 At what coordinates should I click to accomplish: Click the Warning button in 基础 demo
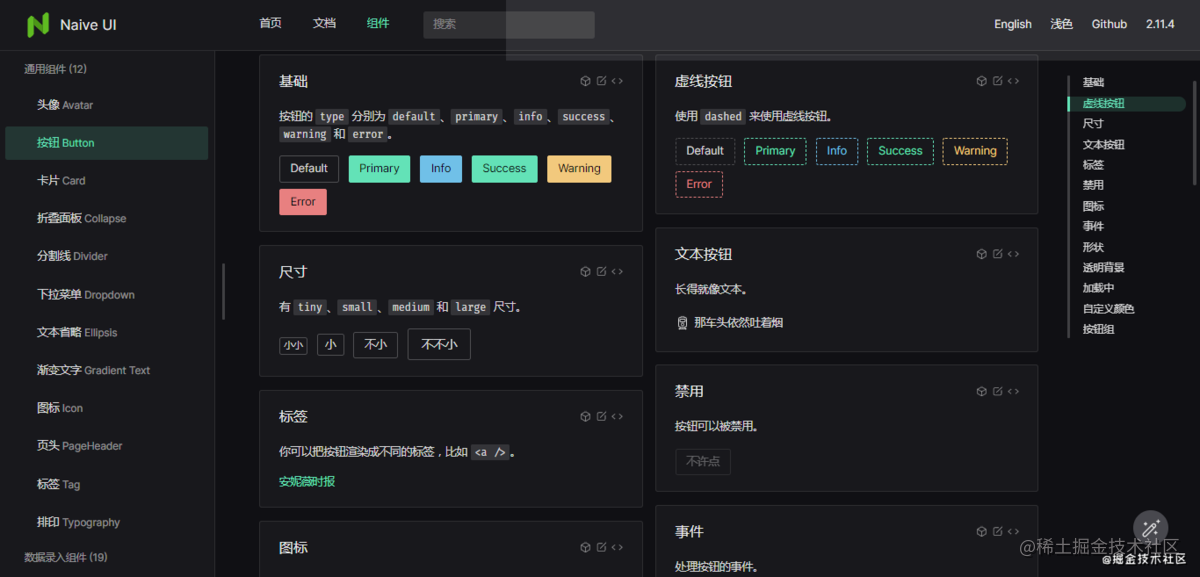tap(579, 168)
